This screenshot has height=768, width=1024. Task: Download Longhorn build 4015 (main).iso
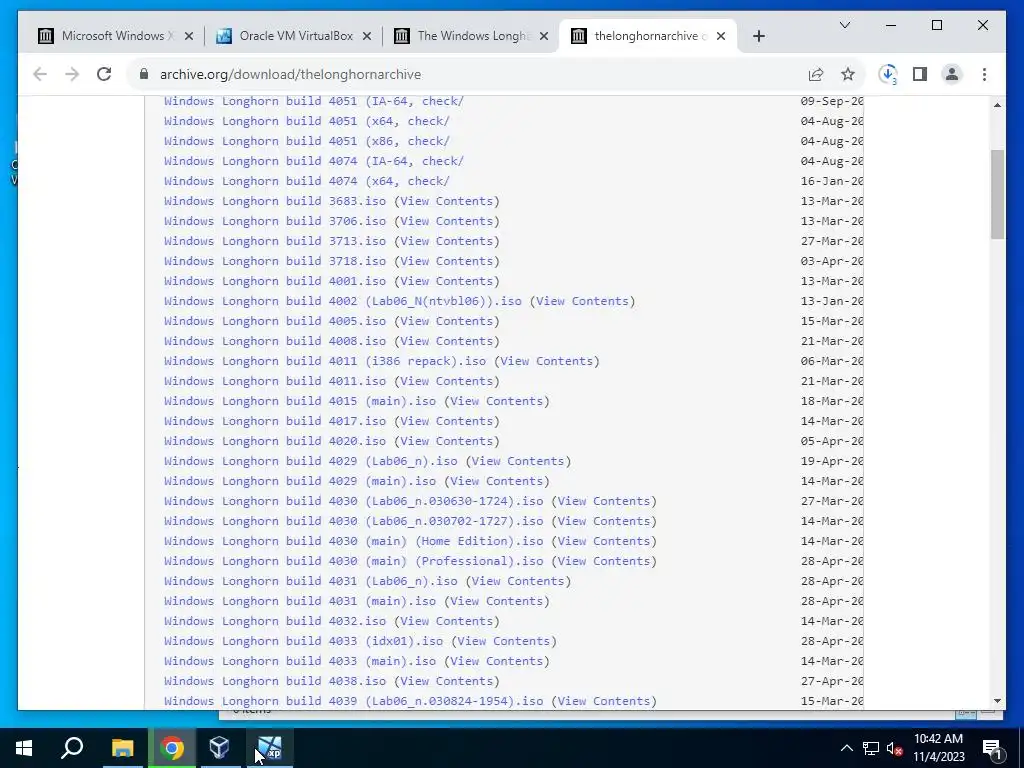point(300,401)
